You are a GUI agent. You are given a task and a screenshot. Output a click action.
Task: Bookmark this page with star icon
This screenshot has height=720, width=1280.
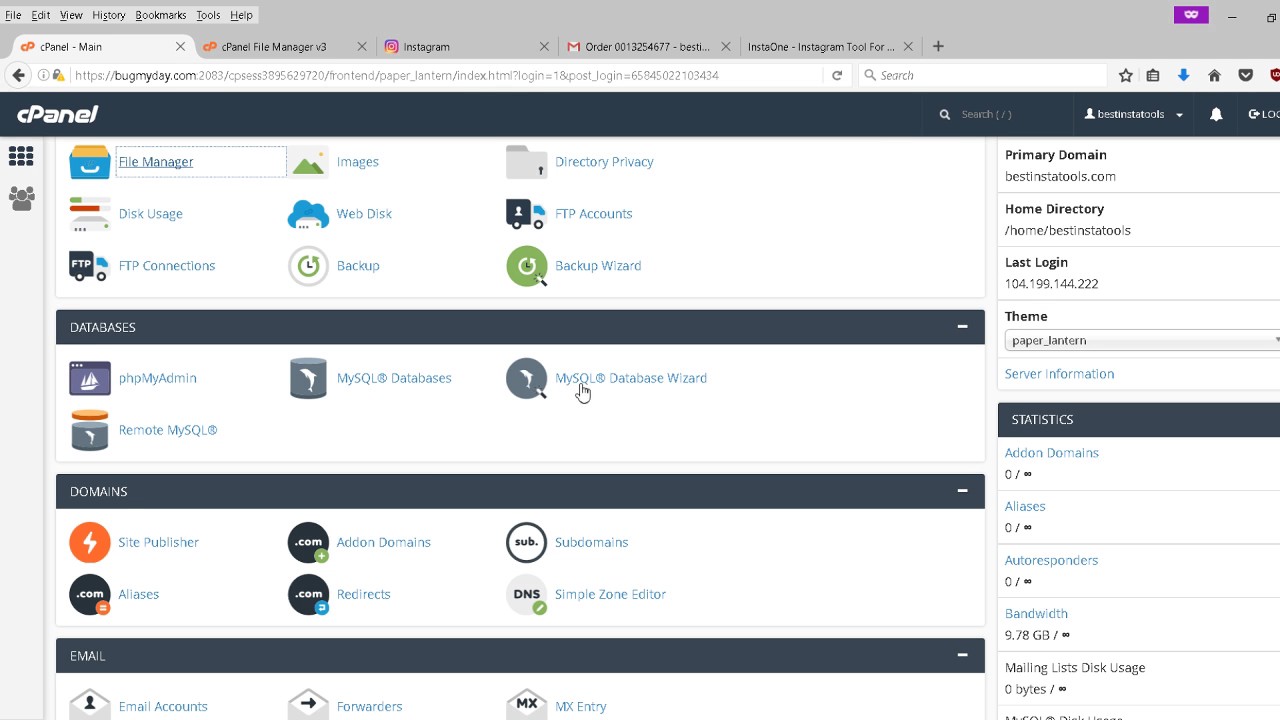point(1125,75)
